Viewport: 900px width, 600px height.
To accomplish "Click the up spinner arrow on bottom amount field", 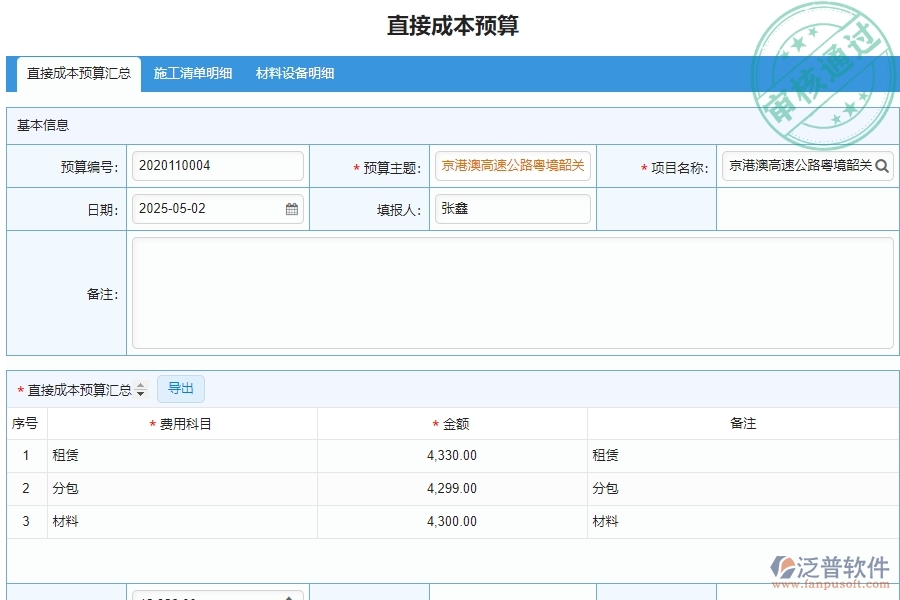I will tap(288, 597).
